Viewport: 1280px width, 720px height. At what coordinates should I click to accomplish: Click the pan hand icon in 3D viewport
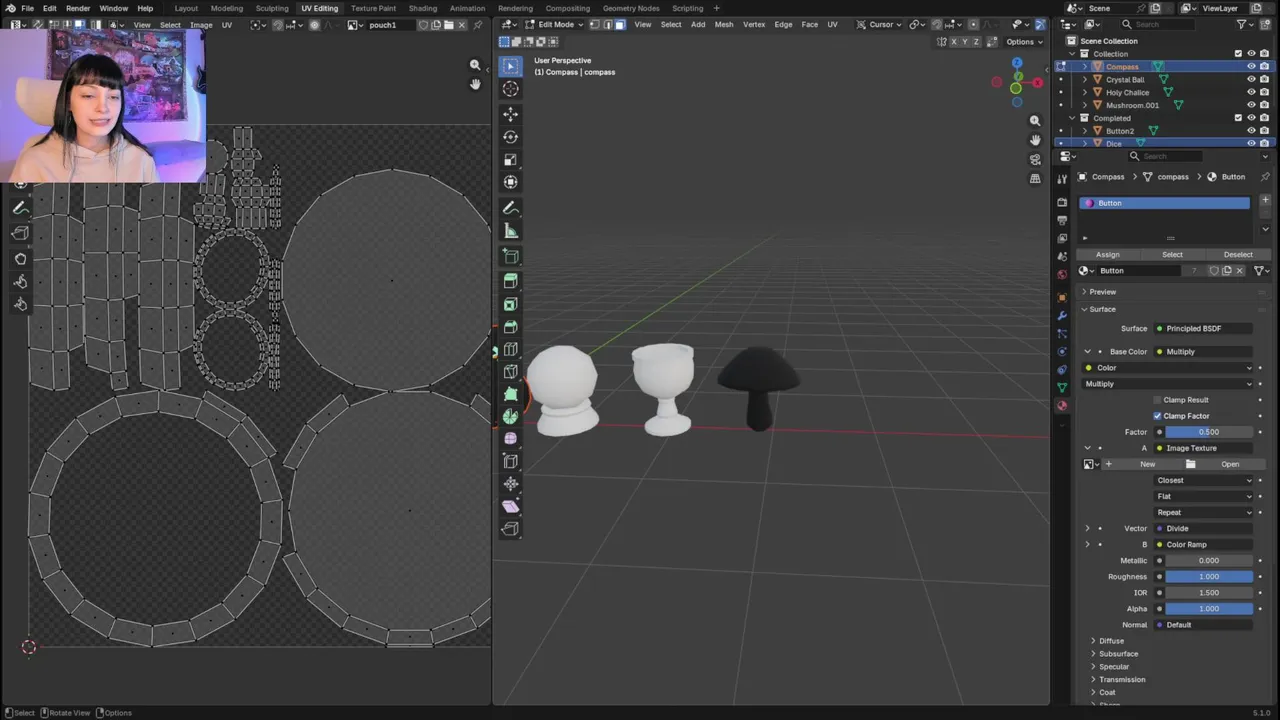(x=1035, y=140)
